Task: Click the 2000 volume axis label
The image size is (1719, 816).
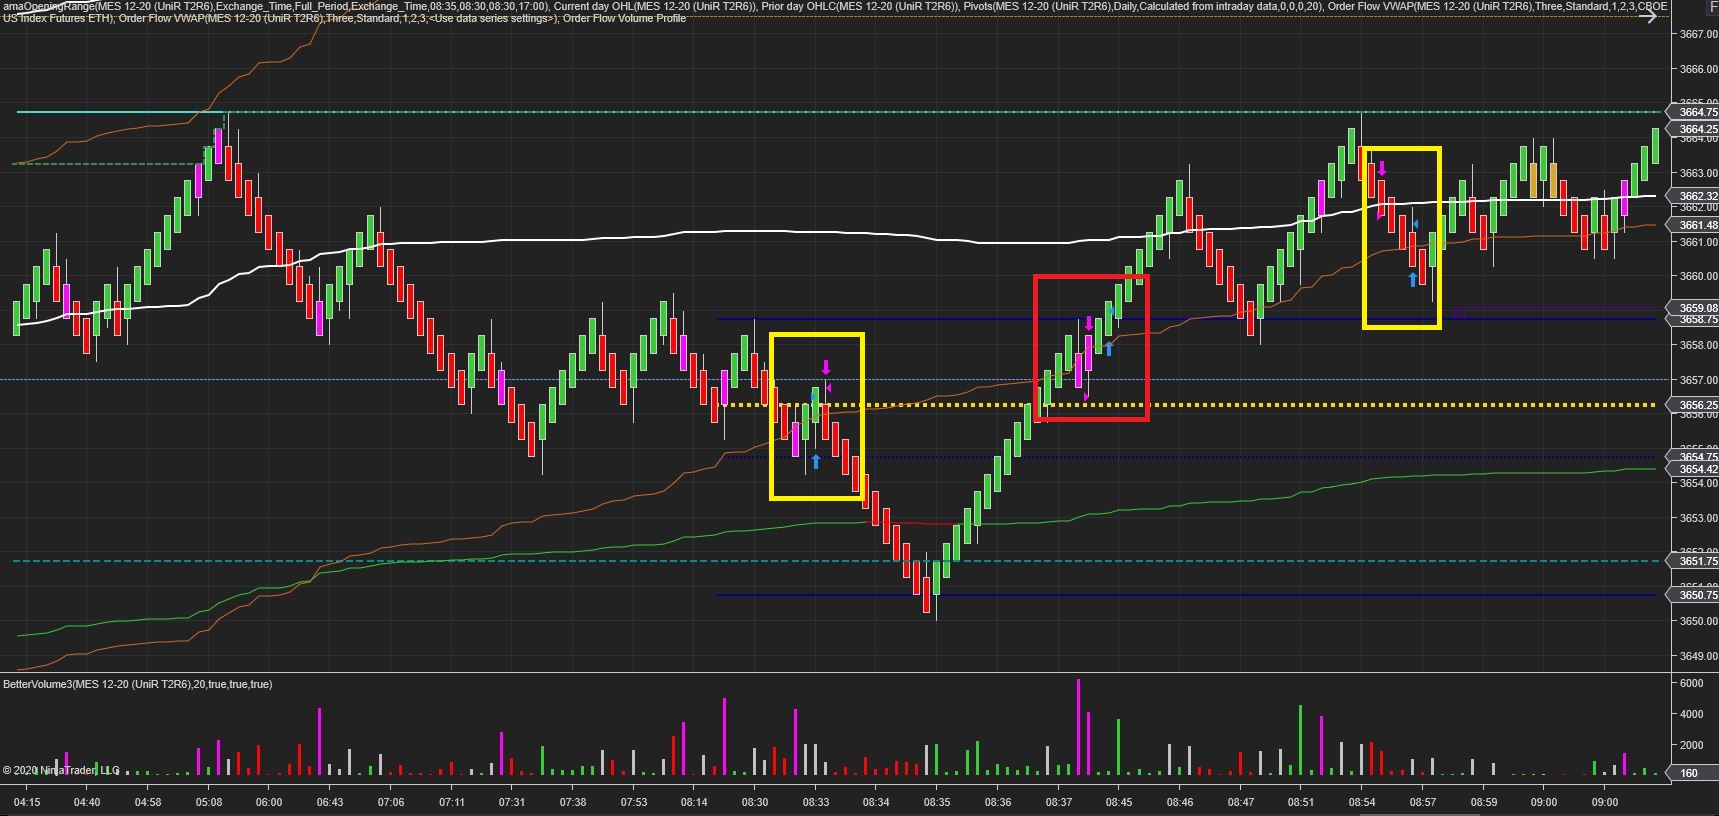Action: click(1691, 745)
